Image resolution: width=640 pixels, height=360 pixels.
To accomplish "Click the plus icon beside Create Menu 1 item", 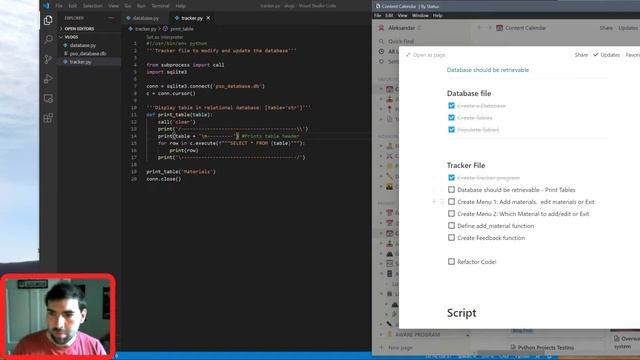I will point(434,202).
